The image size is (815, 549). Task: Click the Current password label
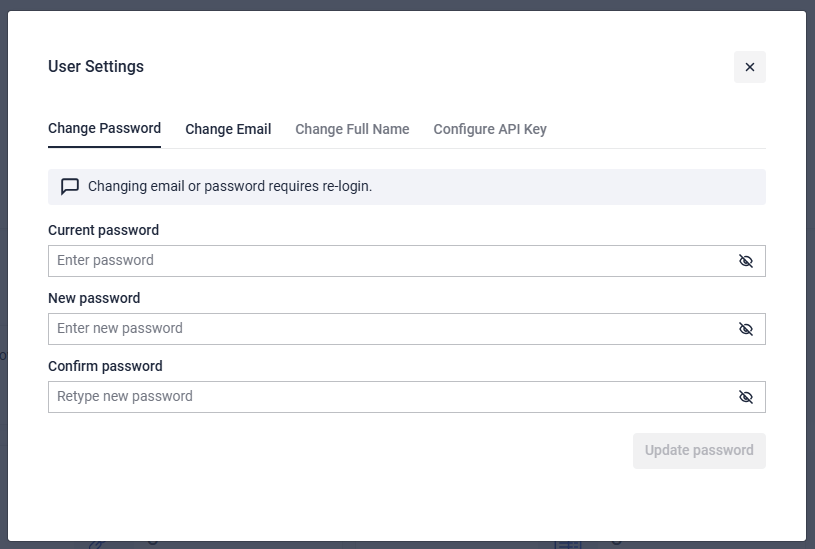click(x=103, y=230)
